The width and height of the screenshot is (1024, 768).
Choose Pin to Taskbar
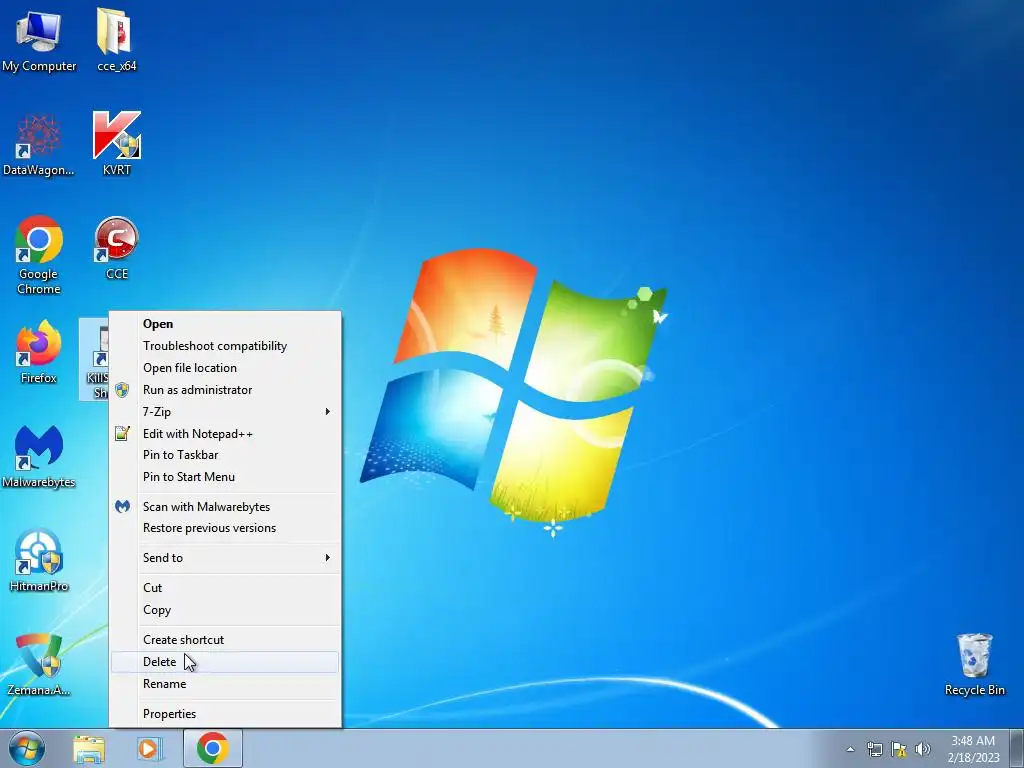pos(225,455)
